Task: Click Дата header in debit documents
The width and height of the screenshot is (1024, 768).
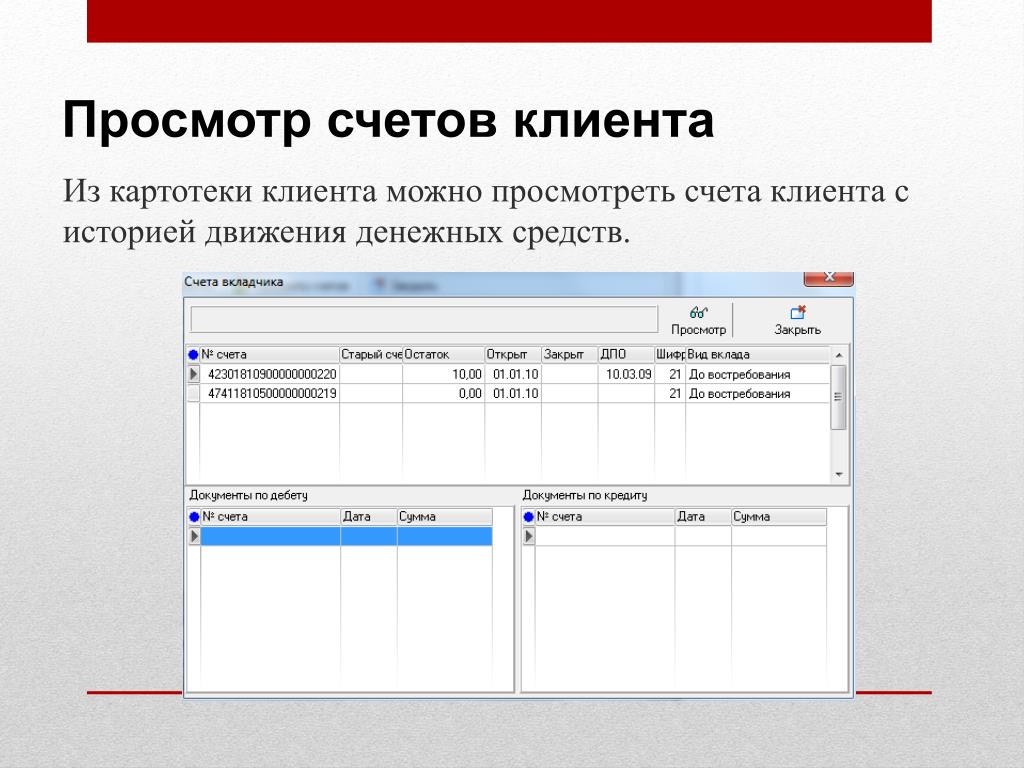Action: click(369, 517)
